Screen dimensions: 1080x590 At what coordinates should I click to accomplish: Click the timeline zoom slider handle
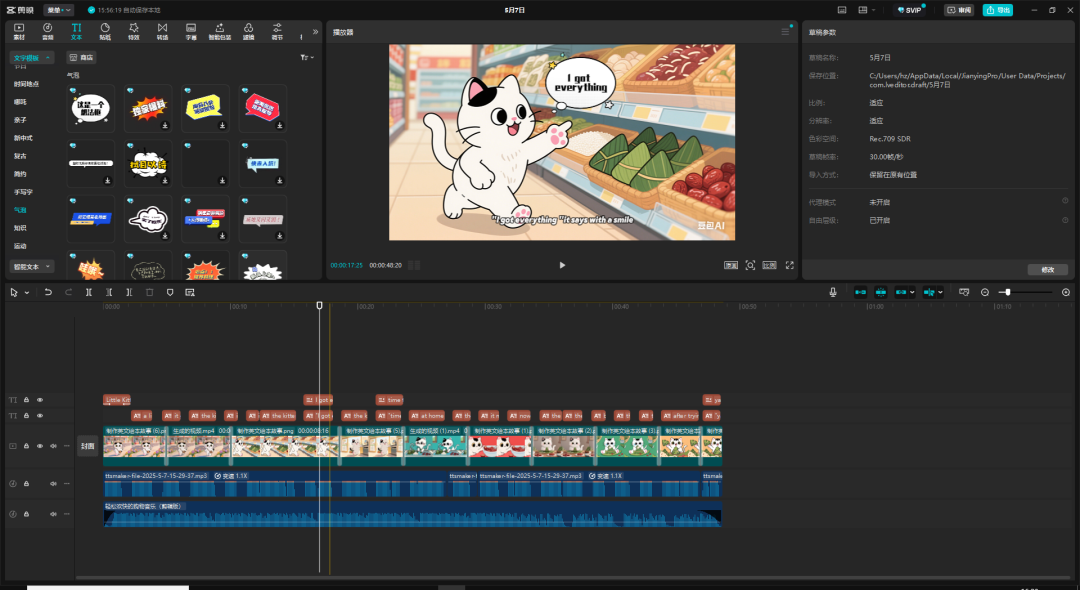(1006, 292)
